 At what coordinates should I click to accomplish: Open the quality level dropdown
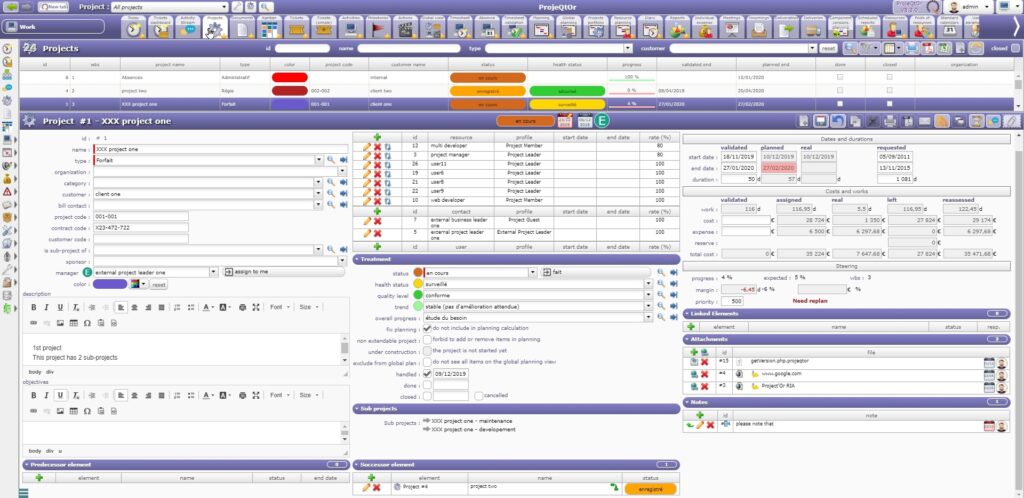[648, 295]
